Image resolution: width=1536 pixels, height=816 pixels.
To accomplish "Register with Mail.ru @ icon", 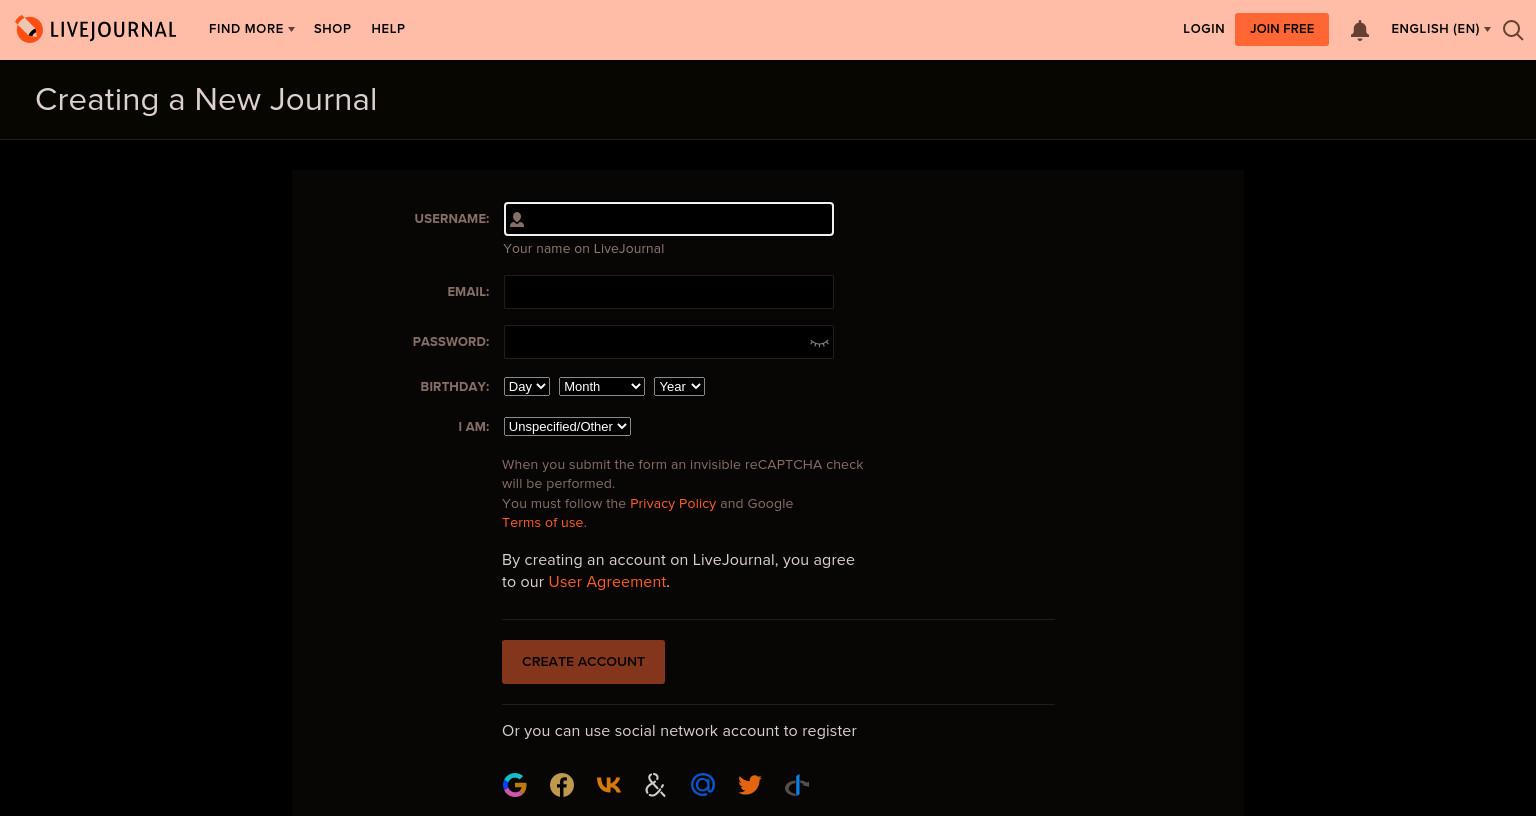I will (703, 785).
